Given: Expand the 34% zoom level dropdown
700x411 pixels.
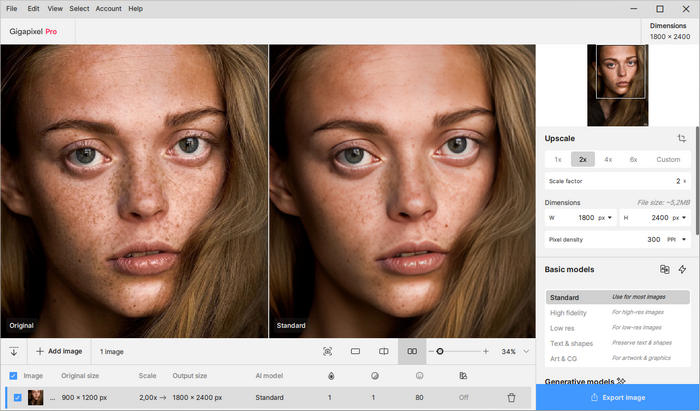Looking at the screenshot, I should pos(526,351).
